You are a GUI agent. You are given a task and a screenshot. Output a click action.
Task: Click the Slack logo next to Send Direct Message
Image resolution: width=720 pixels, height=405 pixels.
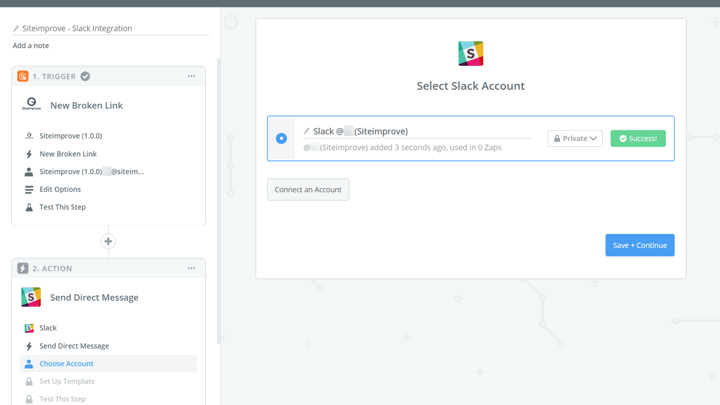(31, 297)
